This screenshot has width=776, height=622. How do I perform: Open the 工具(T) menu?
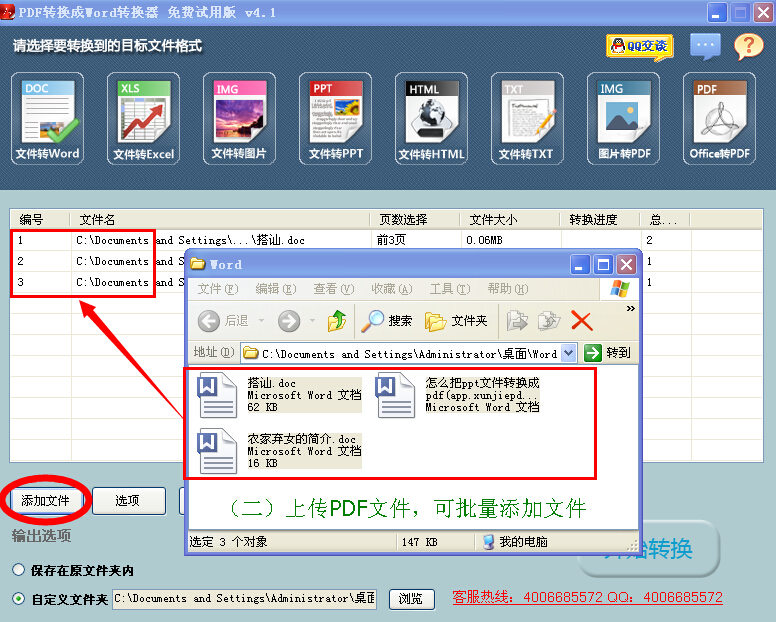(x=449, y=289)
